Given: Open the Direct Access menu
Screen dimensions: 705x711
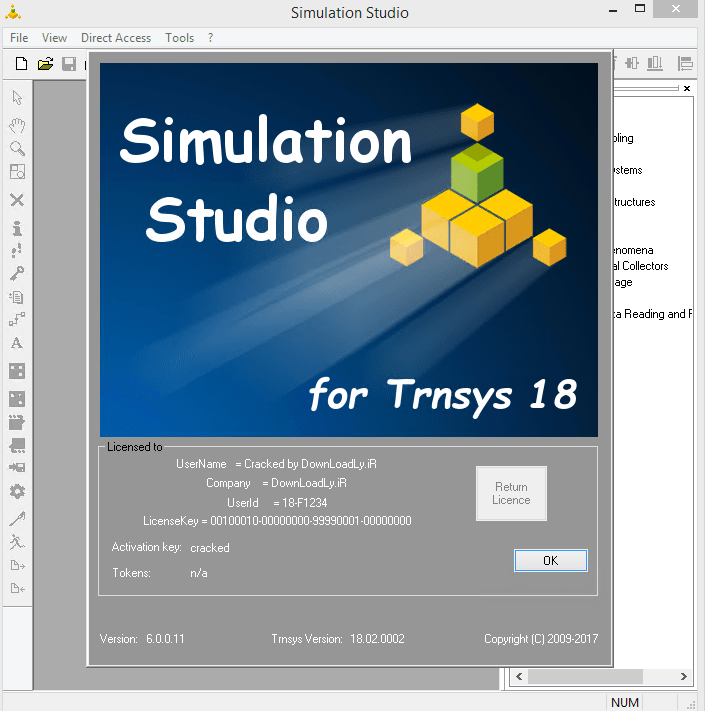Looking at the screenshot, I should coord(116,38).
